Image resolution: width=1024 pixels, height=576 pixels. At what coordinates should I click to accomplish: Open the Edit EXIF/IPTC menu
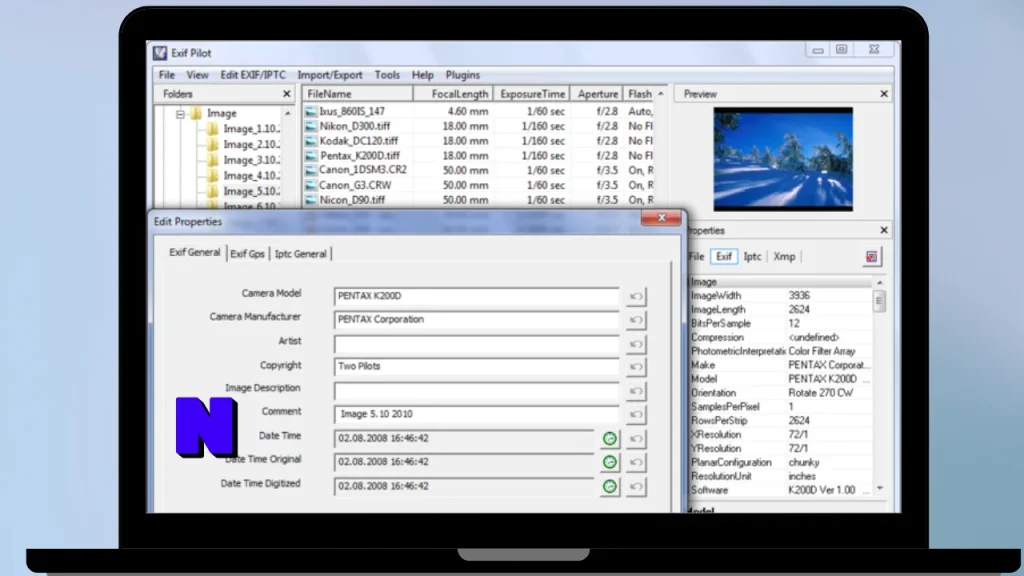pyautogui.click(x=253, y=75)
